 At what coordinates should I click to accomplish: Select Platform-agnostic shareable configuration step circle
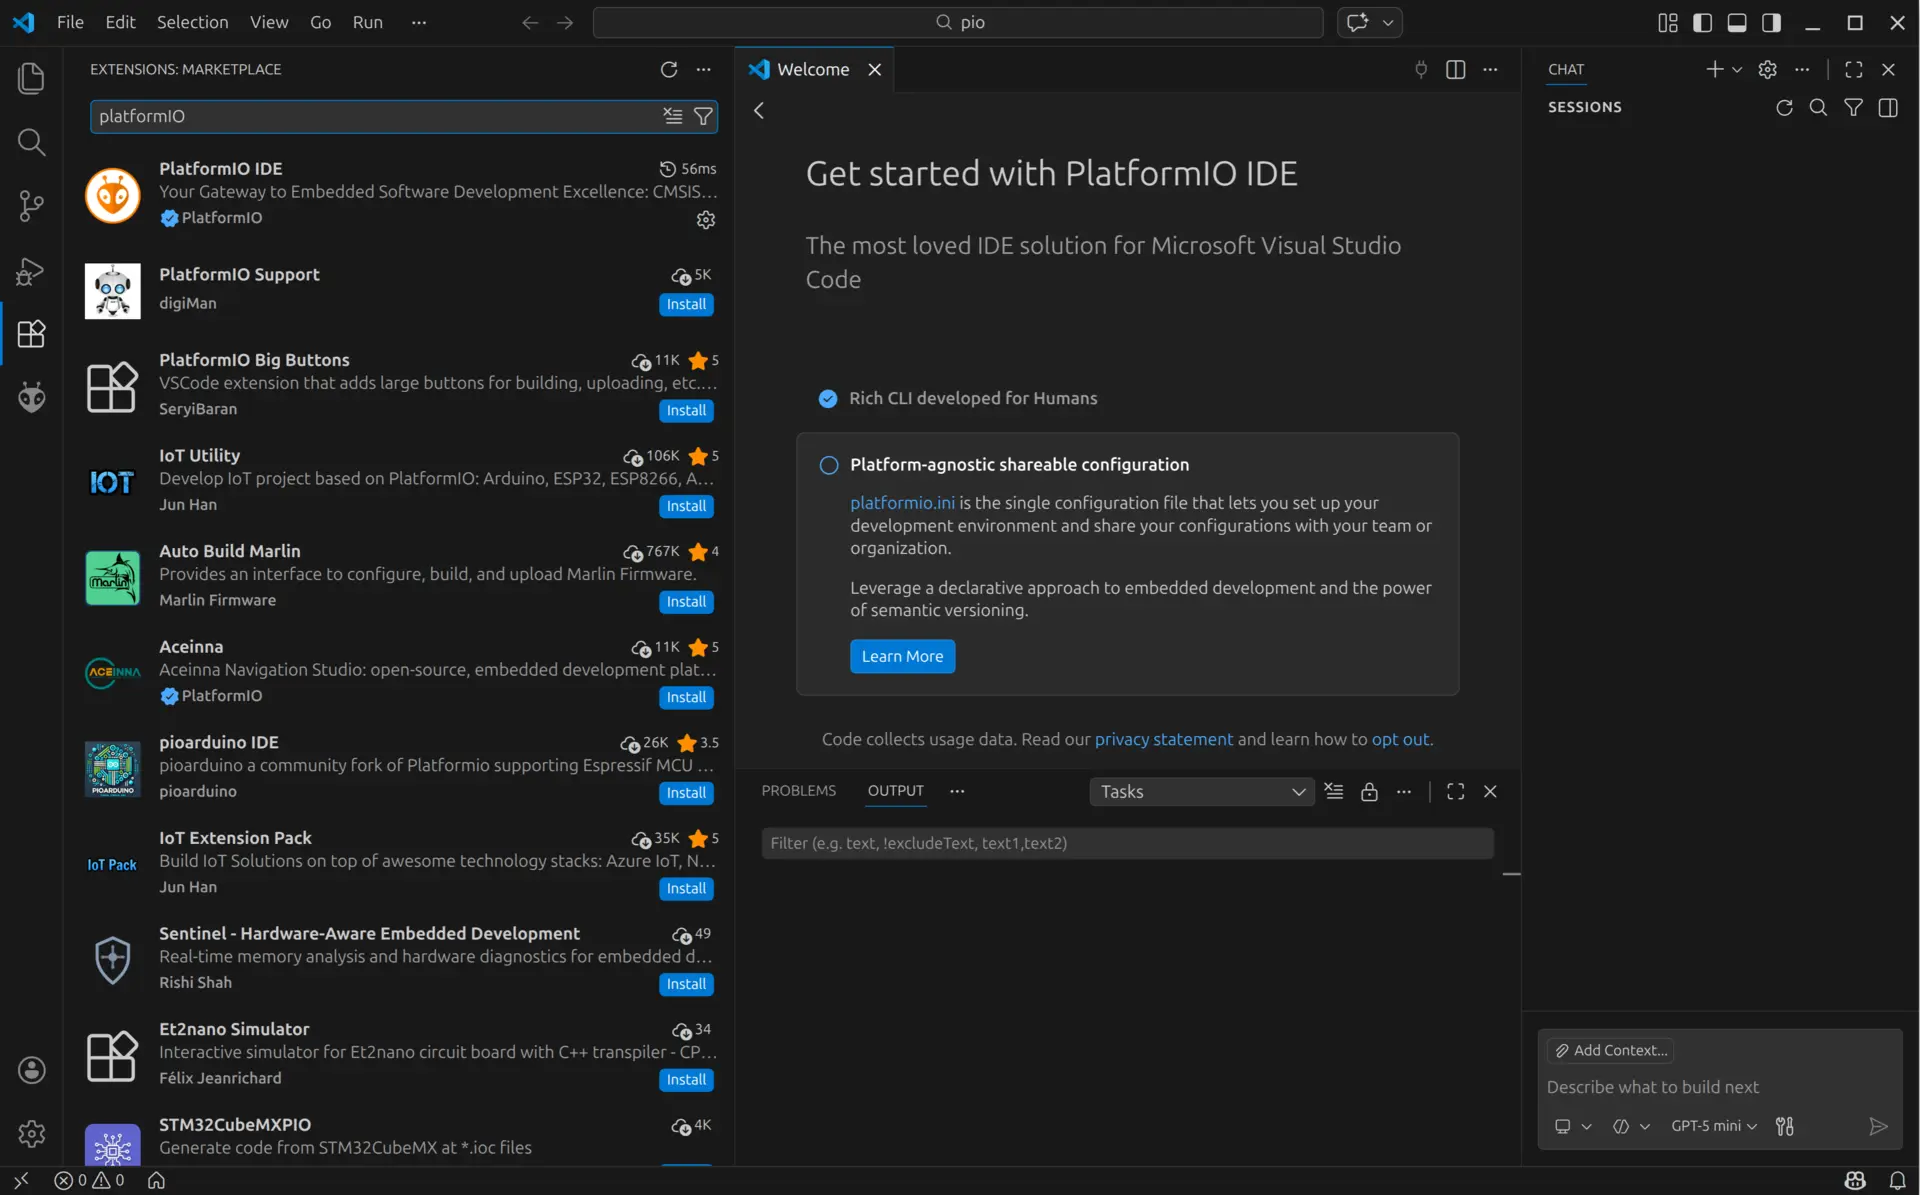click(828, 465)
